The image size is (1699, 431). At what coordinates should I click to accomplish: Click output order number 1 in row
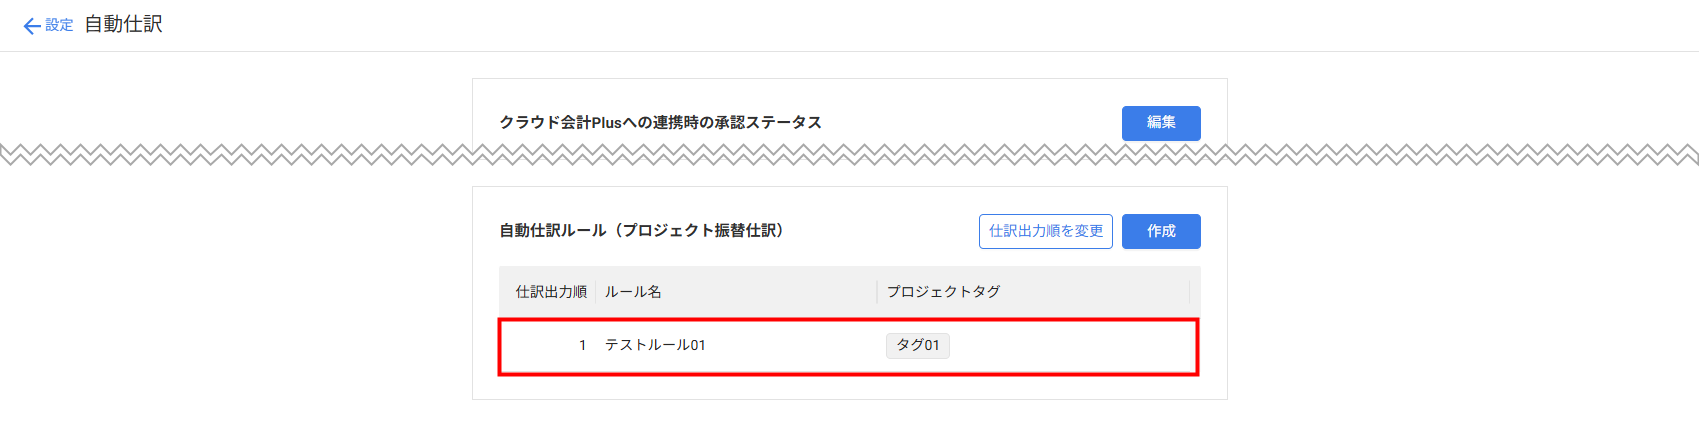tap(582, 345)
